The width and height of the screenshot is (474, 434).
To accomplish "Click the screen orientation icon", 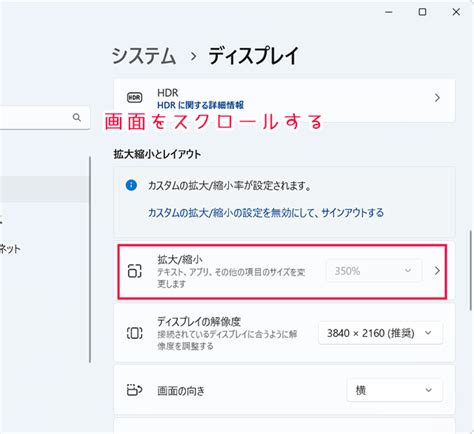I will 135,390.
